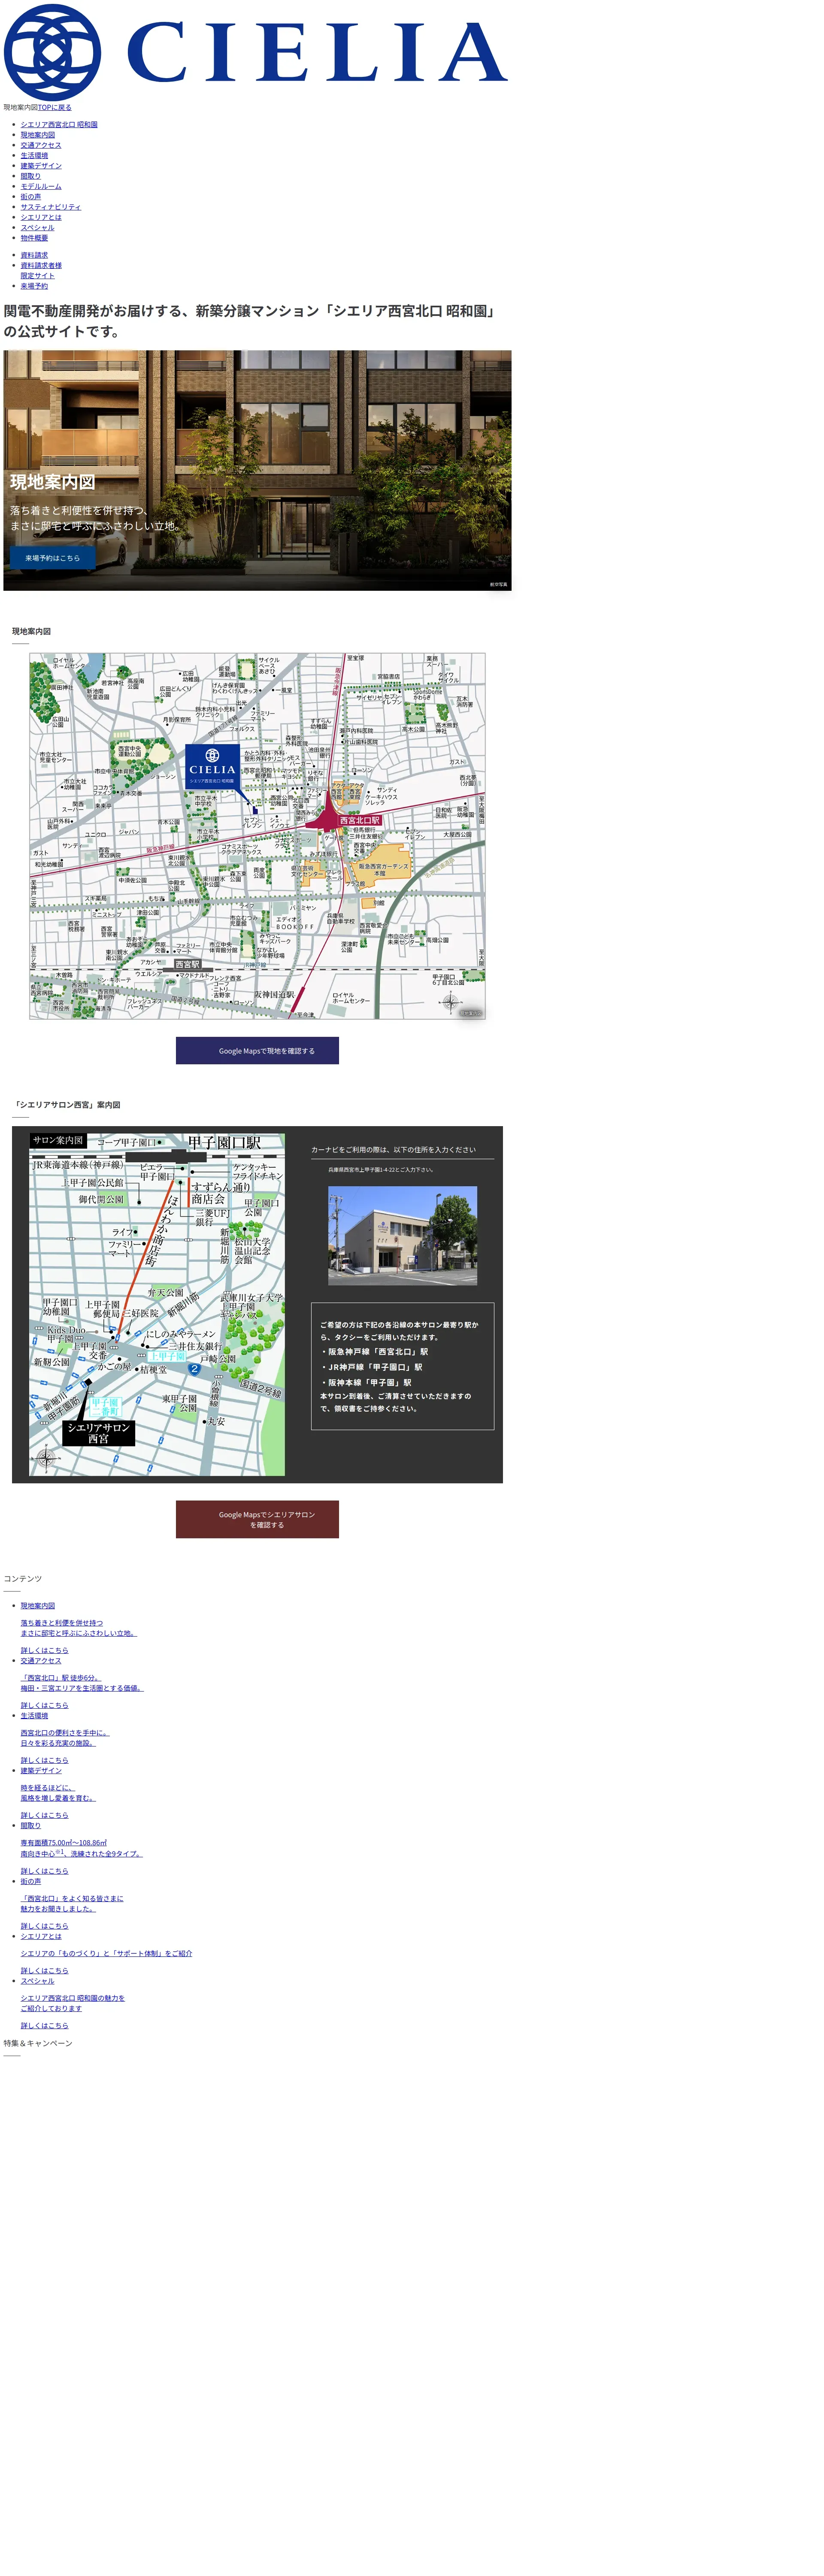Click the hero building image
This screenshot has width=824, height=2576.
pyautogui.click(x=257, y=470)
